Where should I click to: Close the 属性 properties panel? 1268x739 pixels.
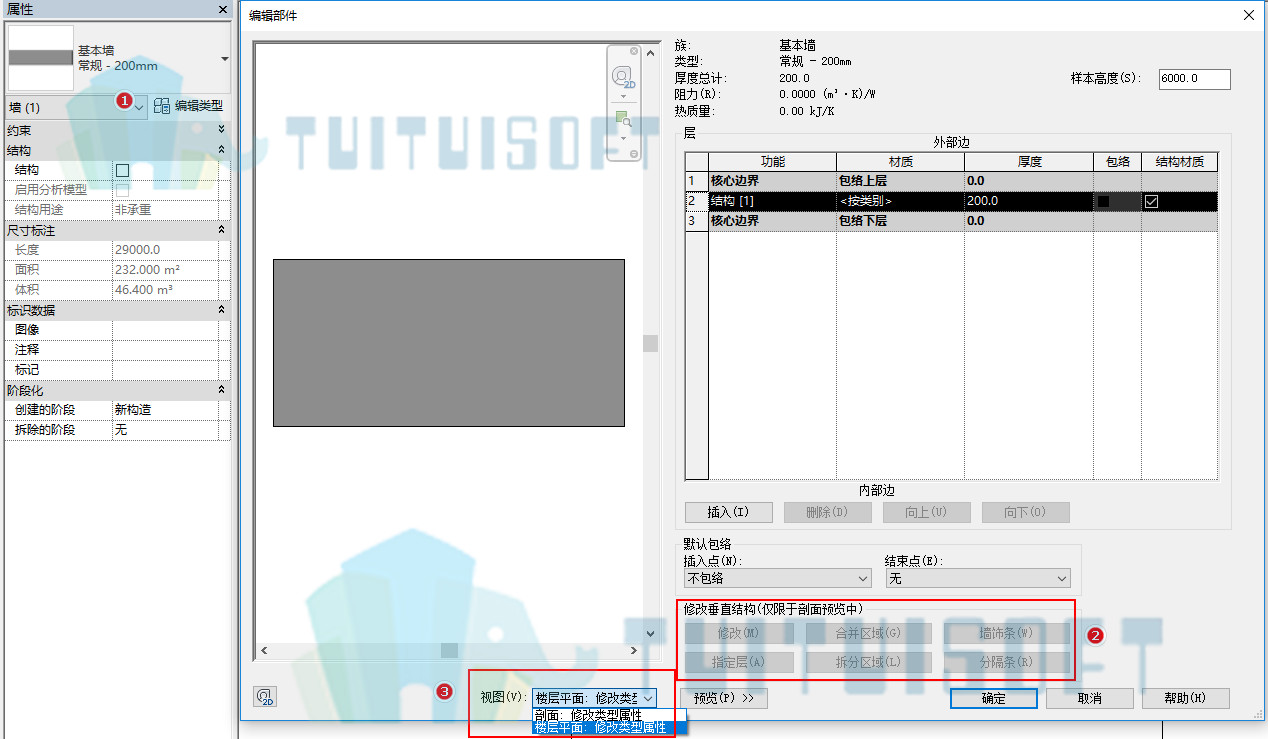[224, 9]
